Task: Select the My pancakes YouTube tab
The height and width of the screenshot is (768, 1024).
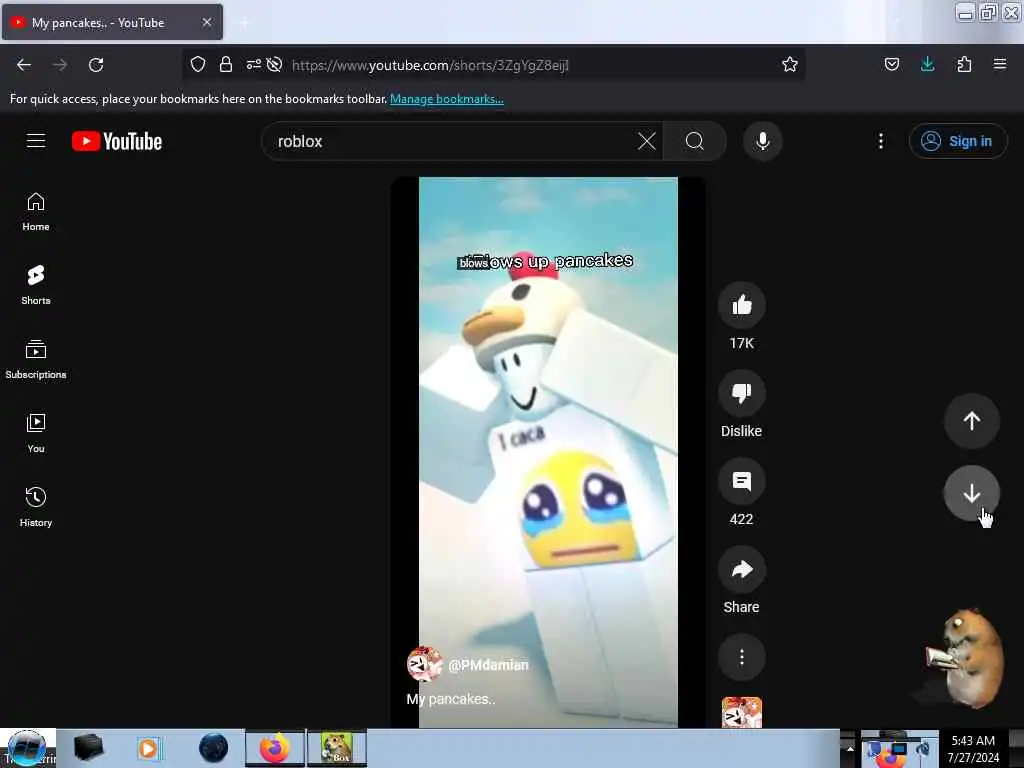Action: 112,22
